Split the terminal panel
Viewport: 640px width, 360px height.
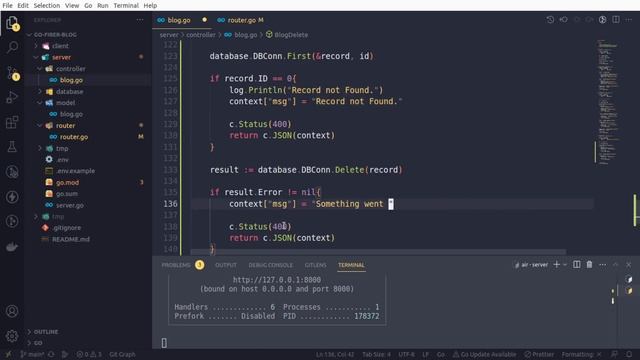(x=577, y=265)
